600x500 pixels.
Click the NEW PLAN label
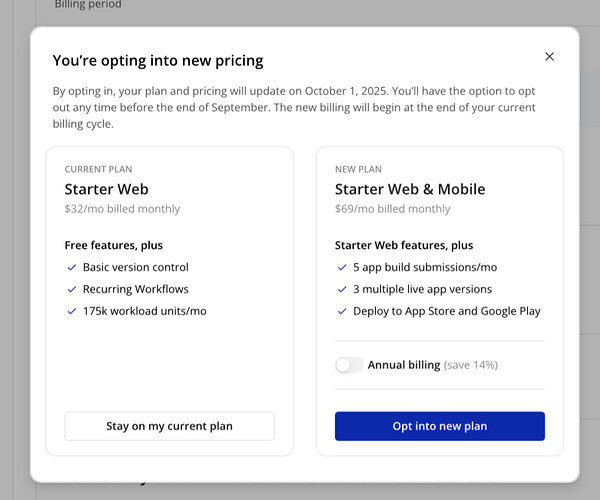point(358,170)
